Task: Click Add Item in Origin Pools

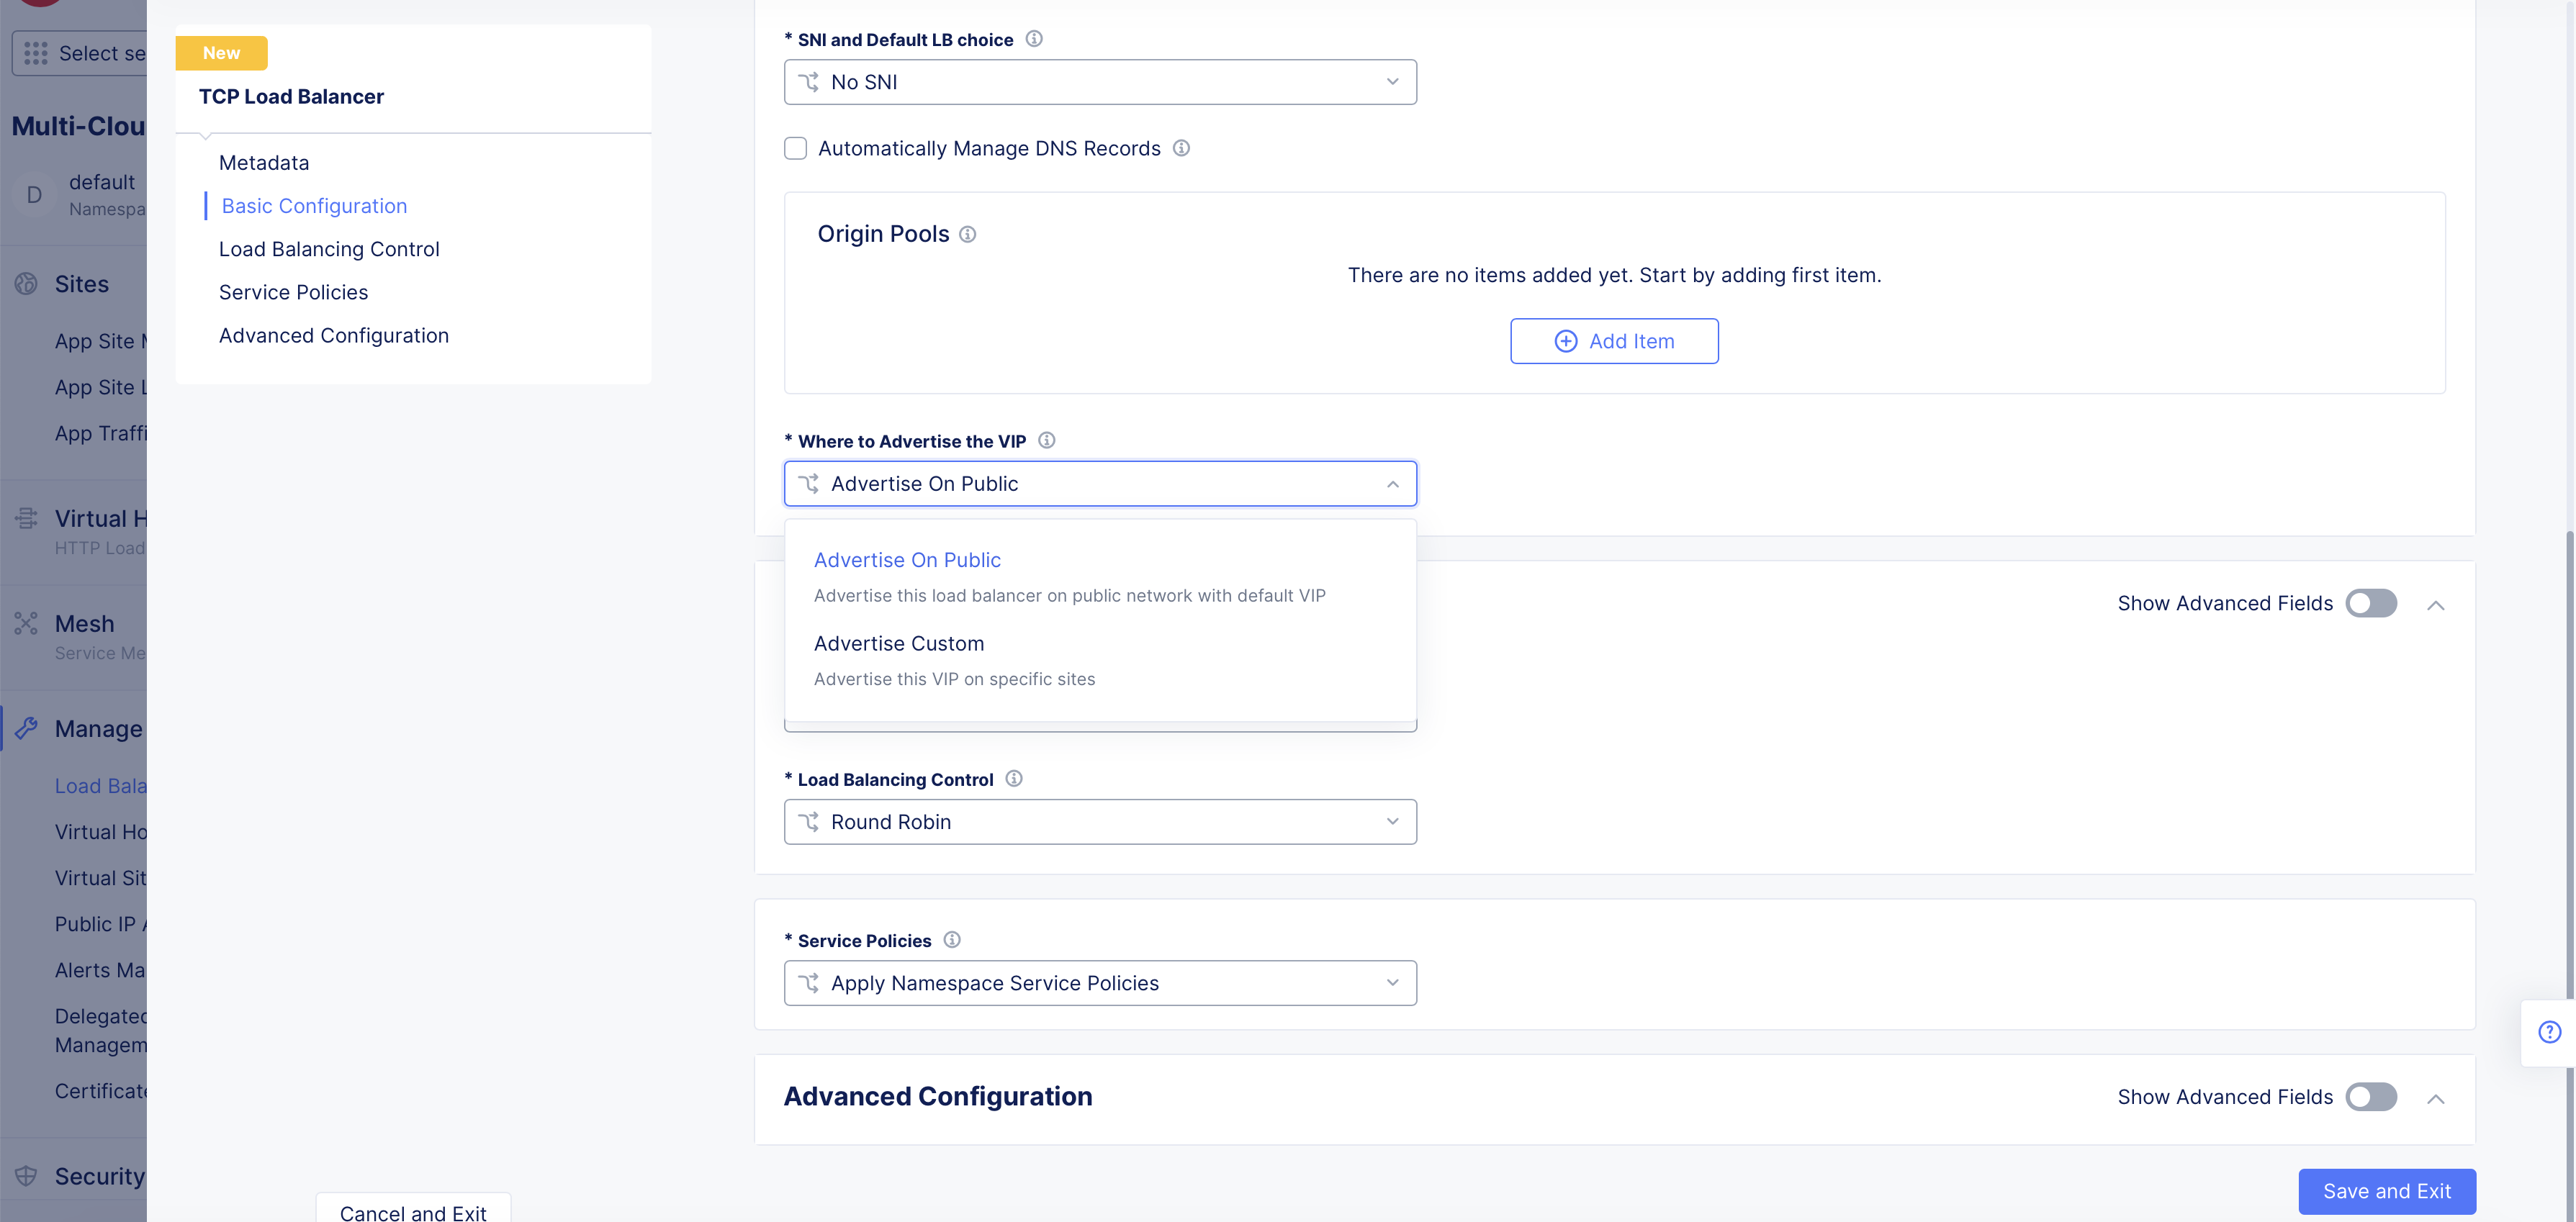Action: [x=1613, y=341]
